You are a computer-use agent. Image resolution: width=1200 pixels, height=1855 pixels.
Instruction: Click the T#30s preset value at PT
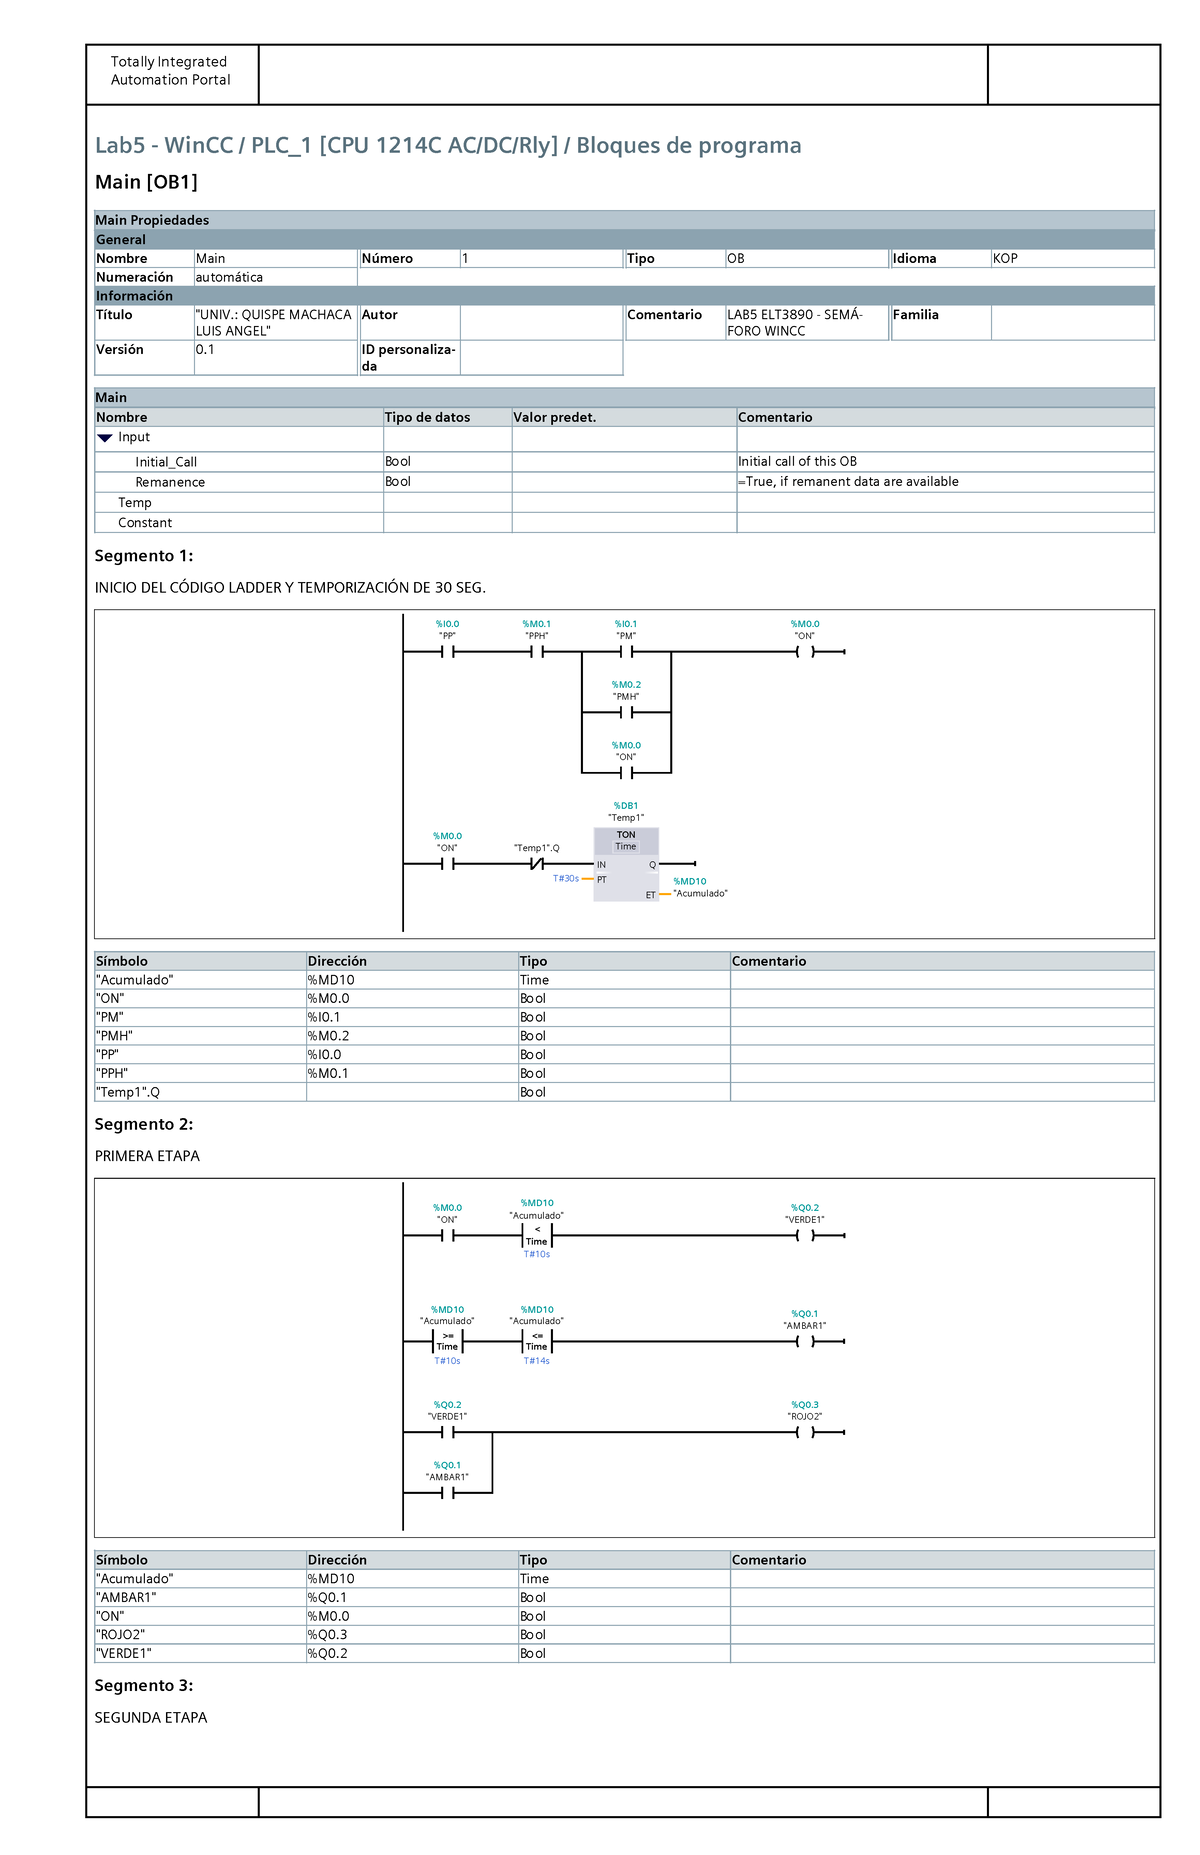(x=566, y=879)
